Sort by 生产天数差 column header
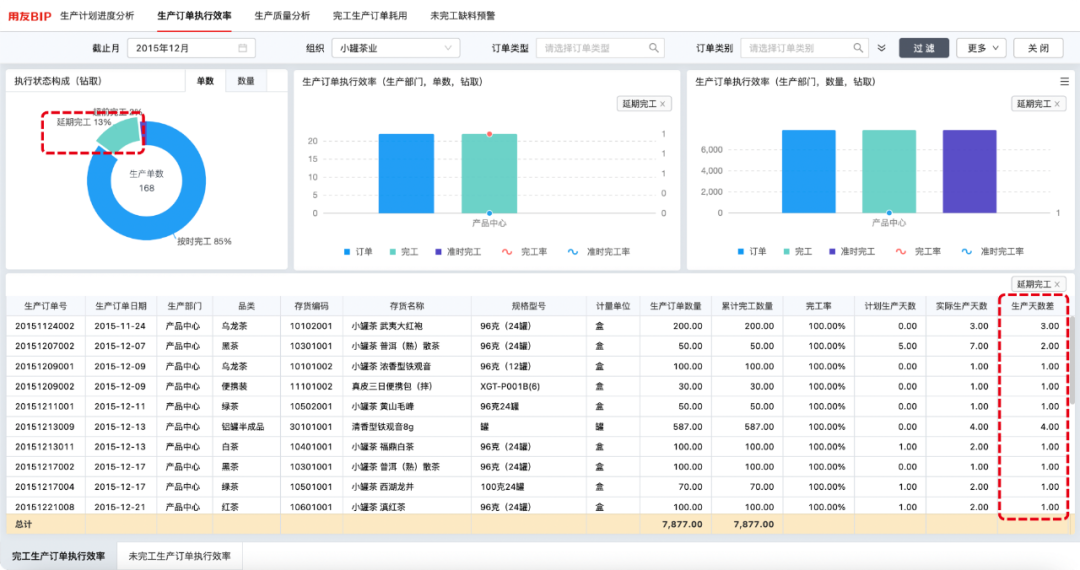This screenshot has height=570, width=1080. (1032, 306)
